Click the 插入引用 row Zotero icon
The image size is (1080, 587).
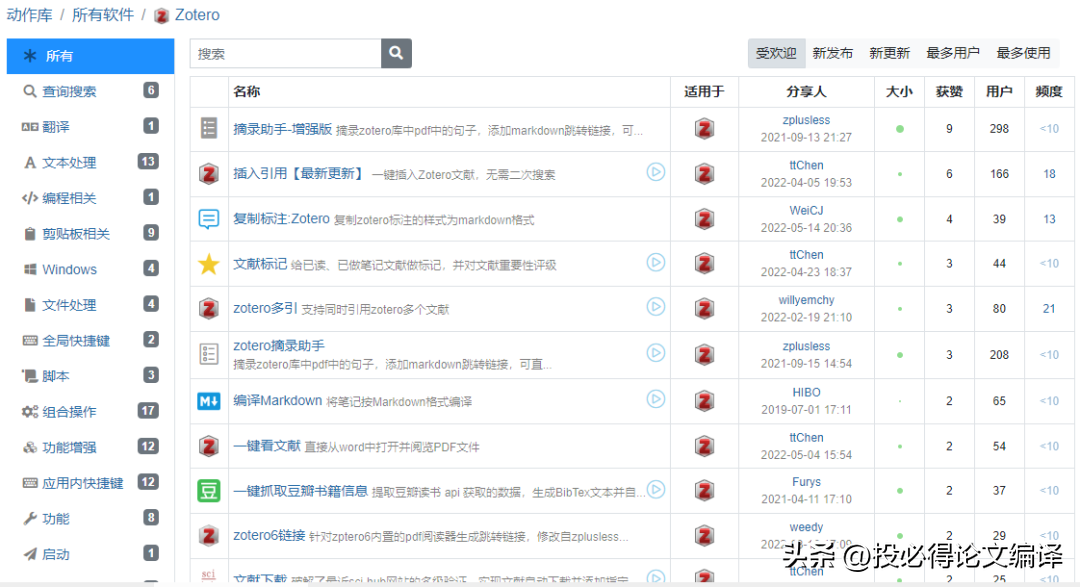(209, 174)
